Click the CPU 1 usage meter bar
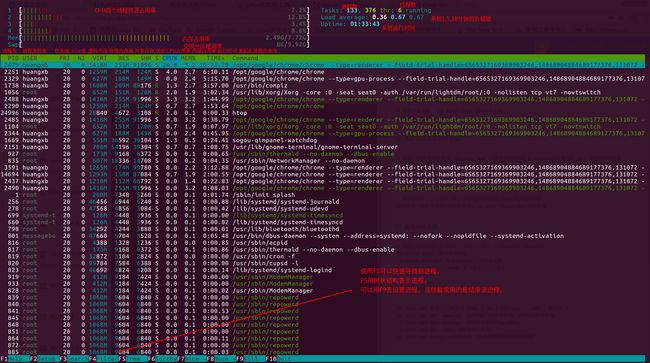Viewport: 650px width, 363px height. pyautogui.click(x=164, y=10)
